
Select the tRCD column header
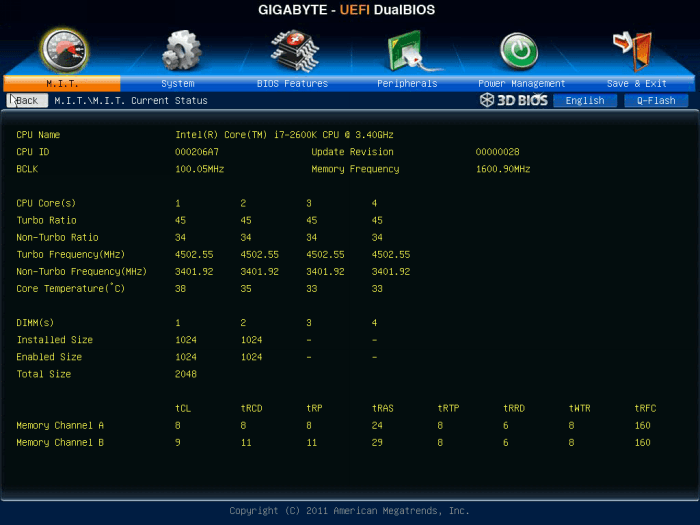pyautogui.click(x=251, y=408)
